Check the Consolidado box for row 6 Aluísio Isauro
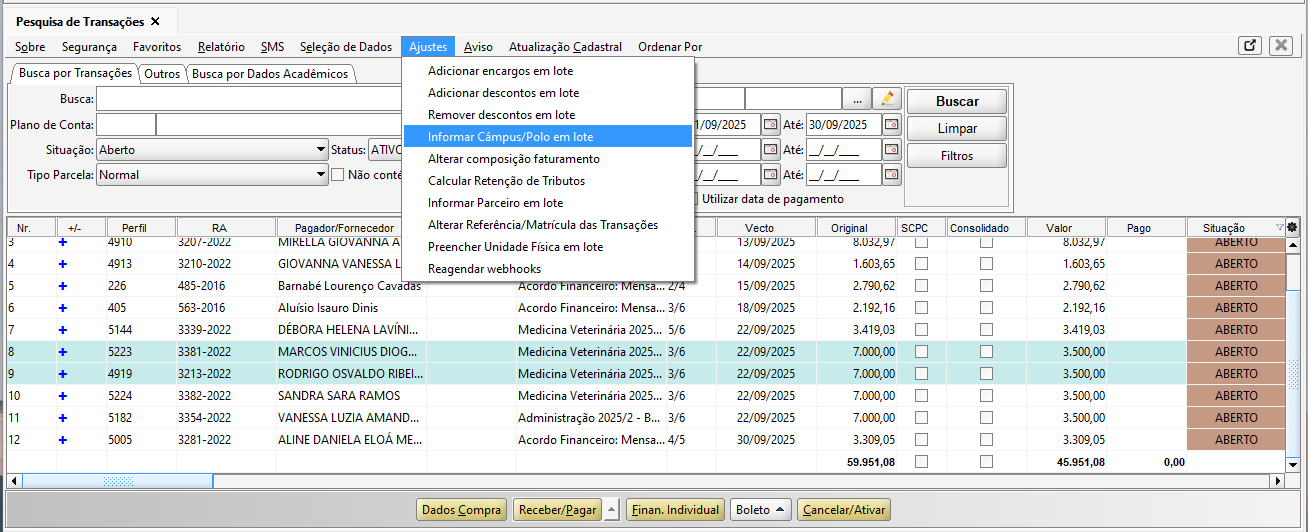 [x=986, y=308]
